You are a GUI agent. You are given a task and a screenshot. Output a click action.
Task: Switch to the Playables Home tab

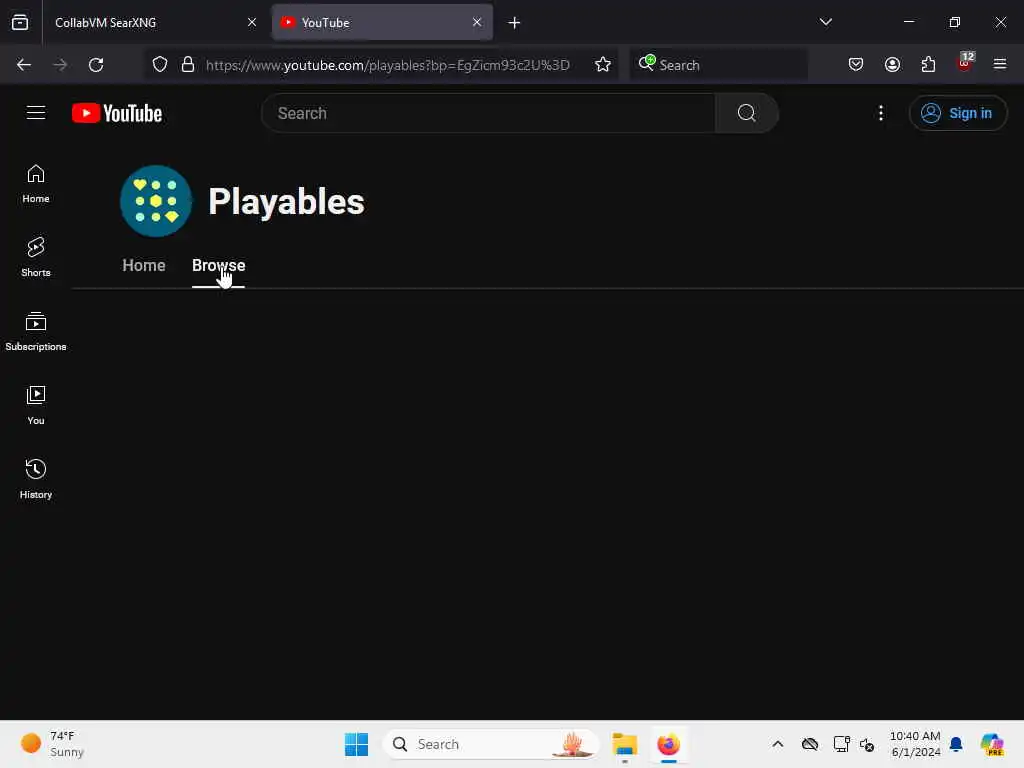pyautogui.click(x=144, y=266)
